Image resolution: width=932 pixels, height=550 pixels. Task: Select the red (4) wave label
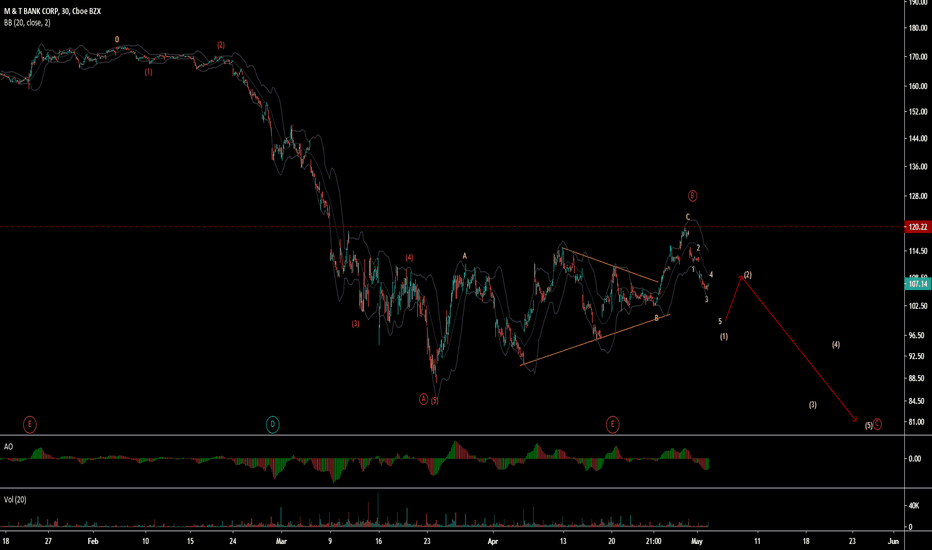pos(410,258)
